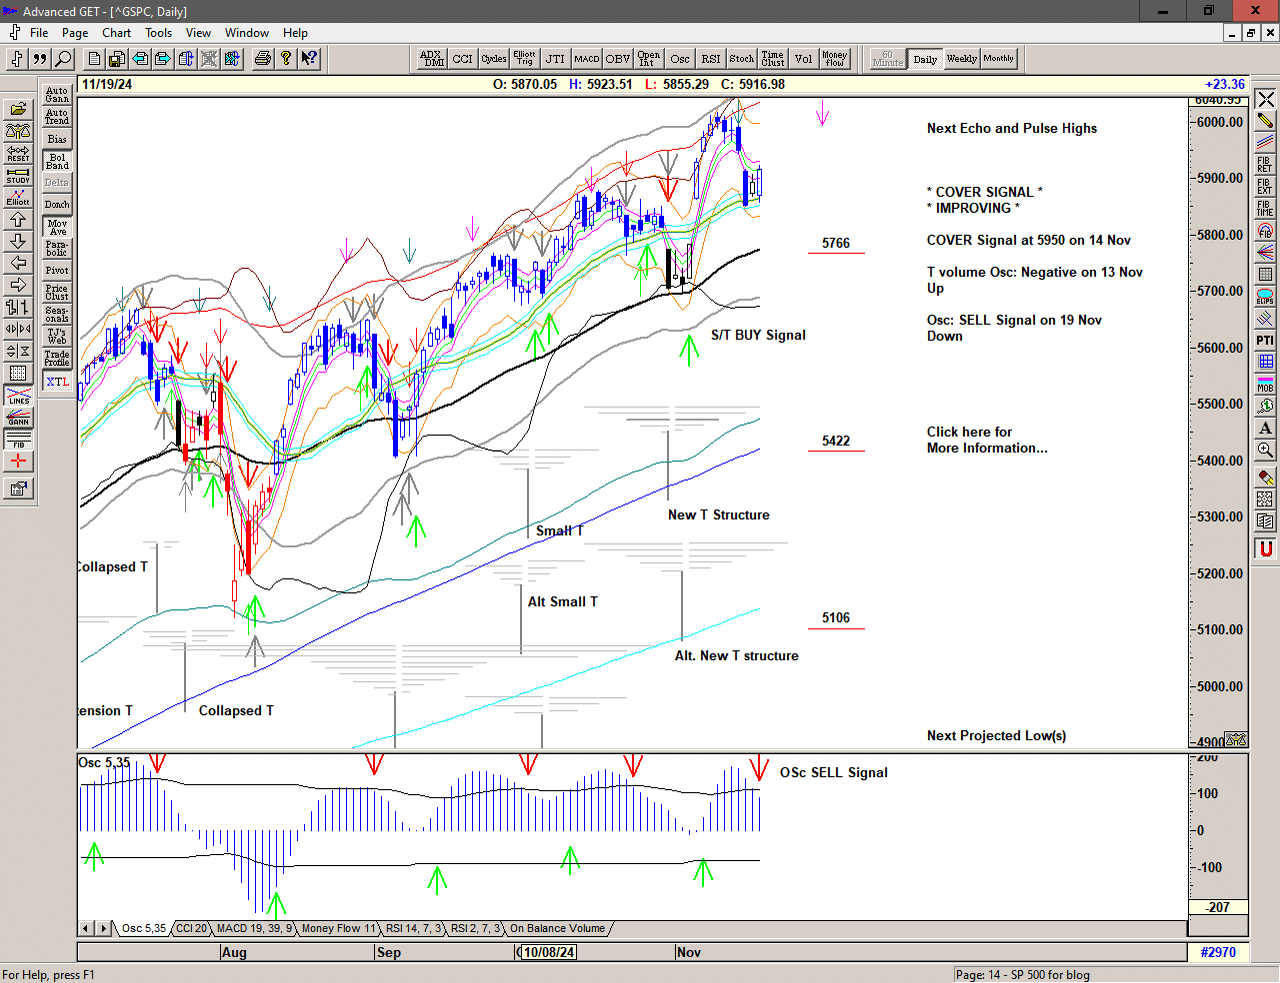The width and height of the screenshot is (1280, 983).
Task: Open the Tools menu
Action: (x=158, y=33)
